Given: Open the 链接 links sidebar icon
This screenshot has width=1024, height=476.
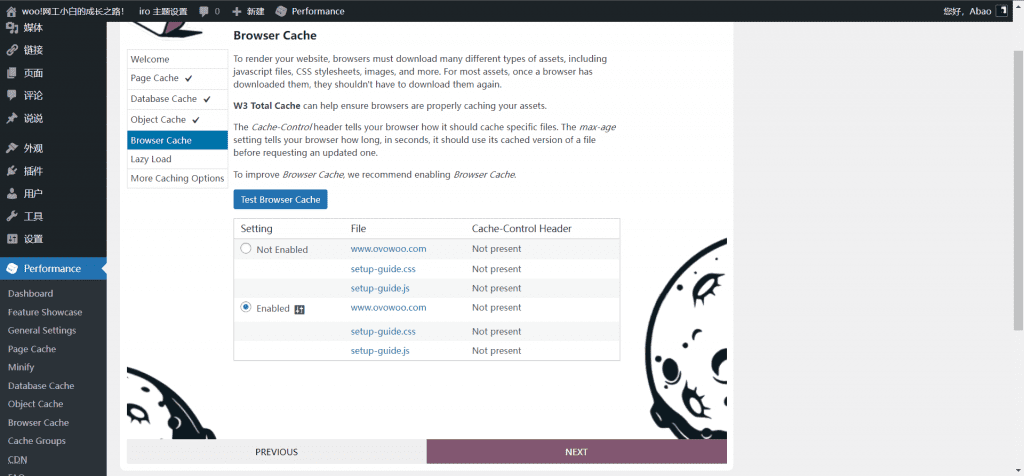Looking at the screenshot, I should coord(12,50).
